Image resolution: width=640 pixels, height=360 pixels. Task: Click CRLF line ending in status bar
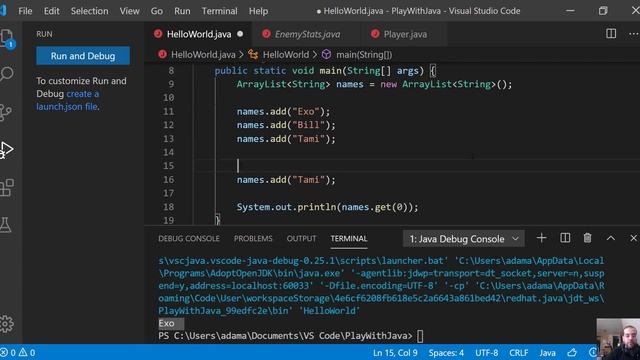pos(518,352)
